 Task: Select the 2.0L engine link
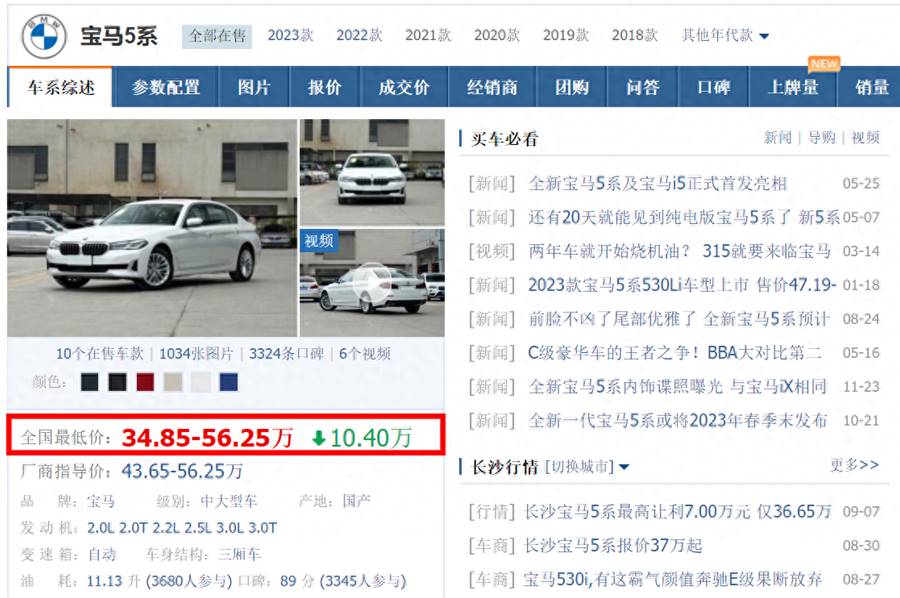[x=100, y=527]
